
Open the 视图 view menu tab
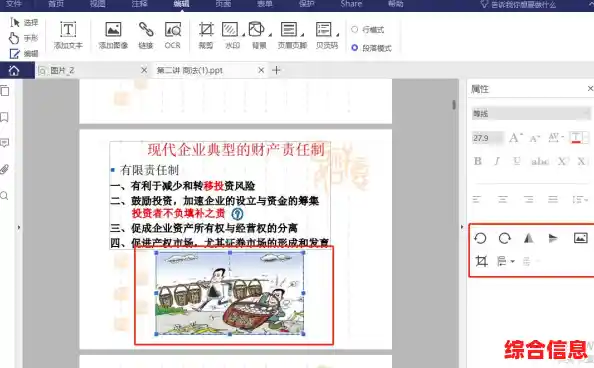(97, 4)
